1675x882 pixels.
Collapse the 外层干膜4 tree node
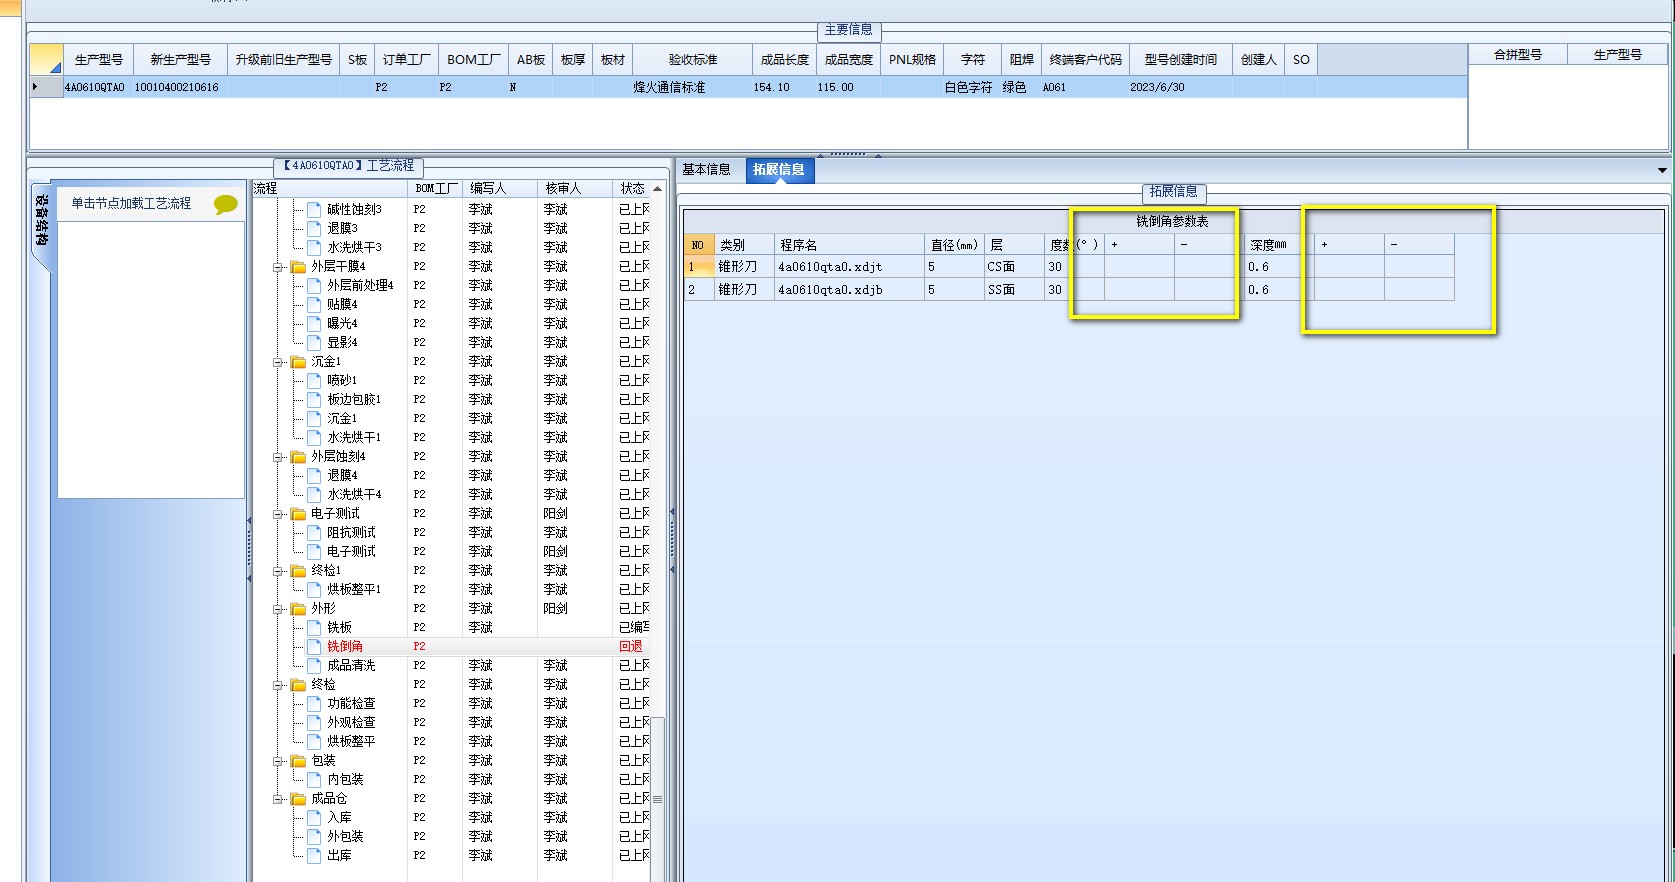tap(278, 267)
